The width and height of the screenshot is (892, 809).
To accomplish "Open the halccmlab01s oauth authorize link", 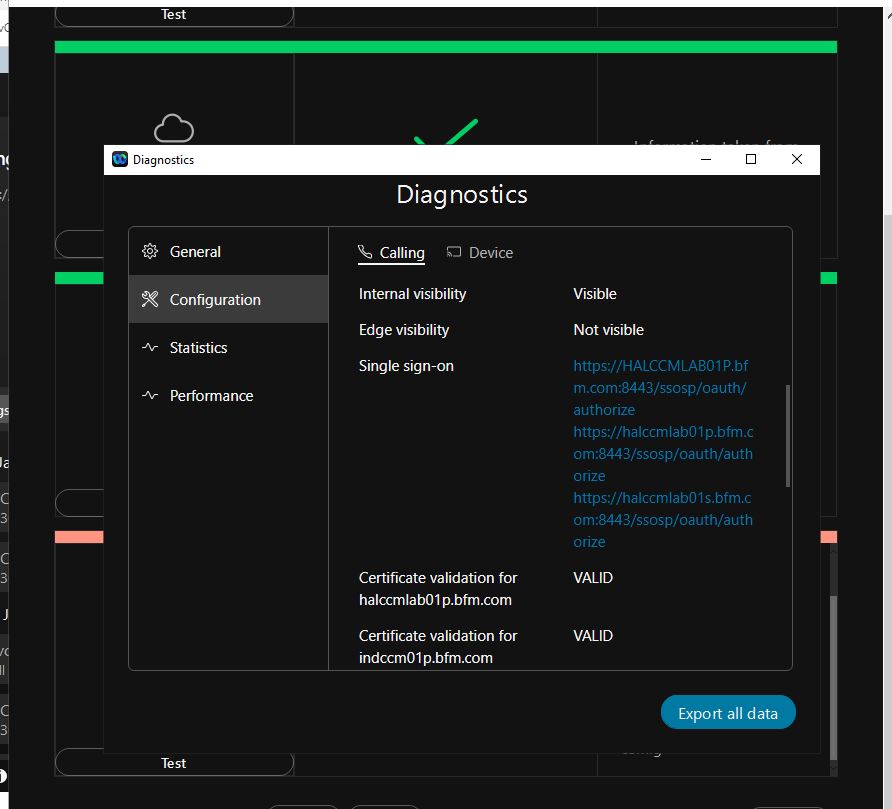I will tap(662, 519).
